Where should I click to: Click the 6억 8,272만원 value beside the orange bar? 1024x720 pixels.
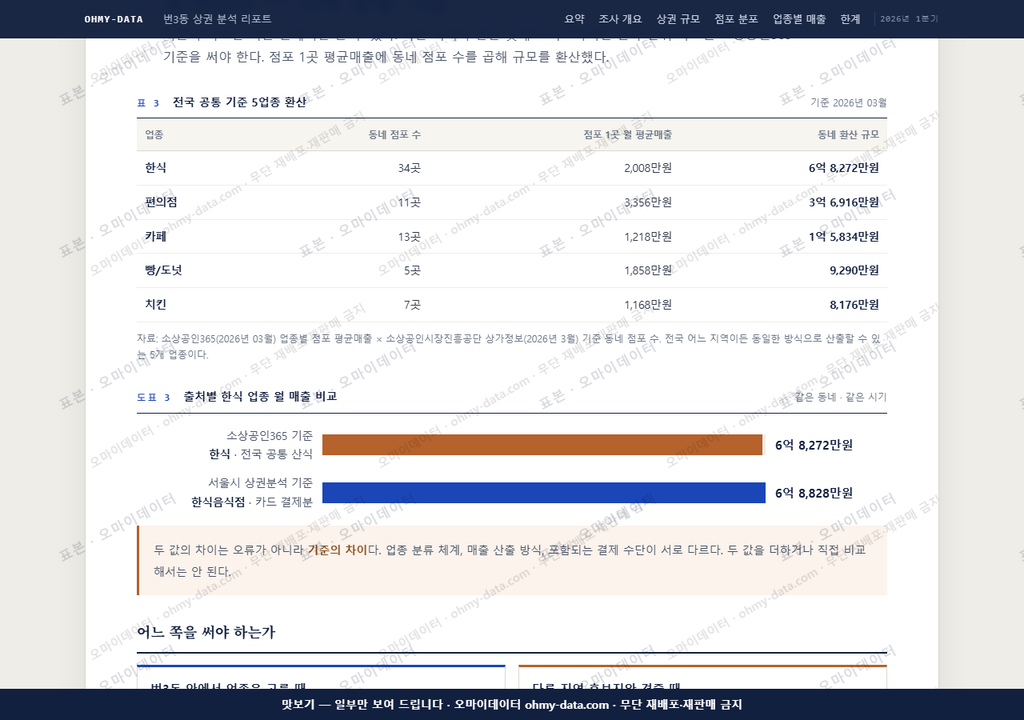click(814, 445)
